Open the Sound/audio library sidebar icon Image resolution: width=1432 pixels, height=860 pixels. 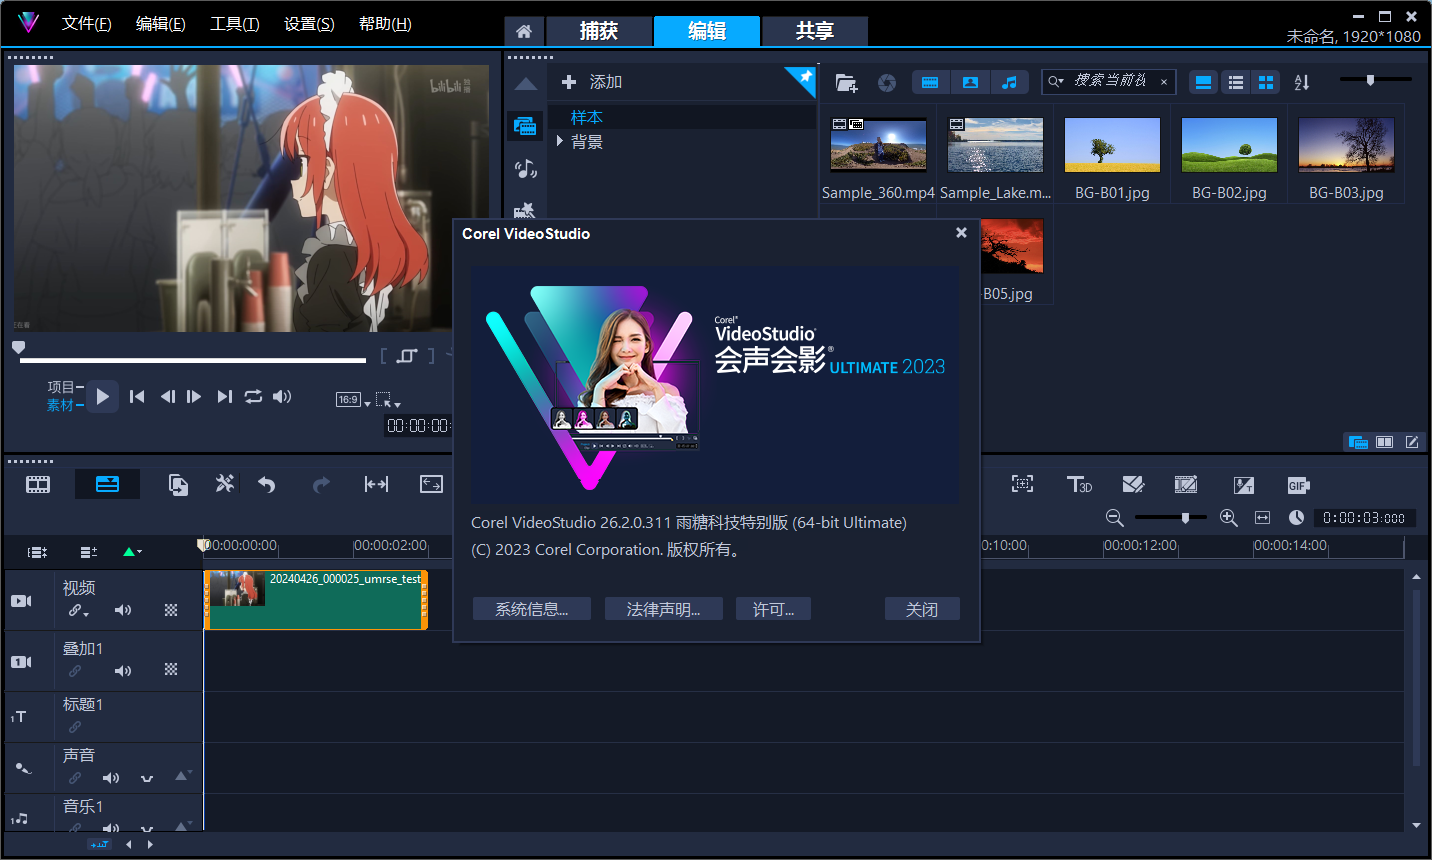tap(525, 169)
